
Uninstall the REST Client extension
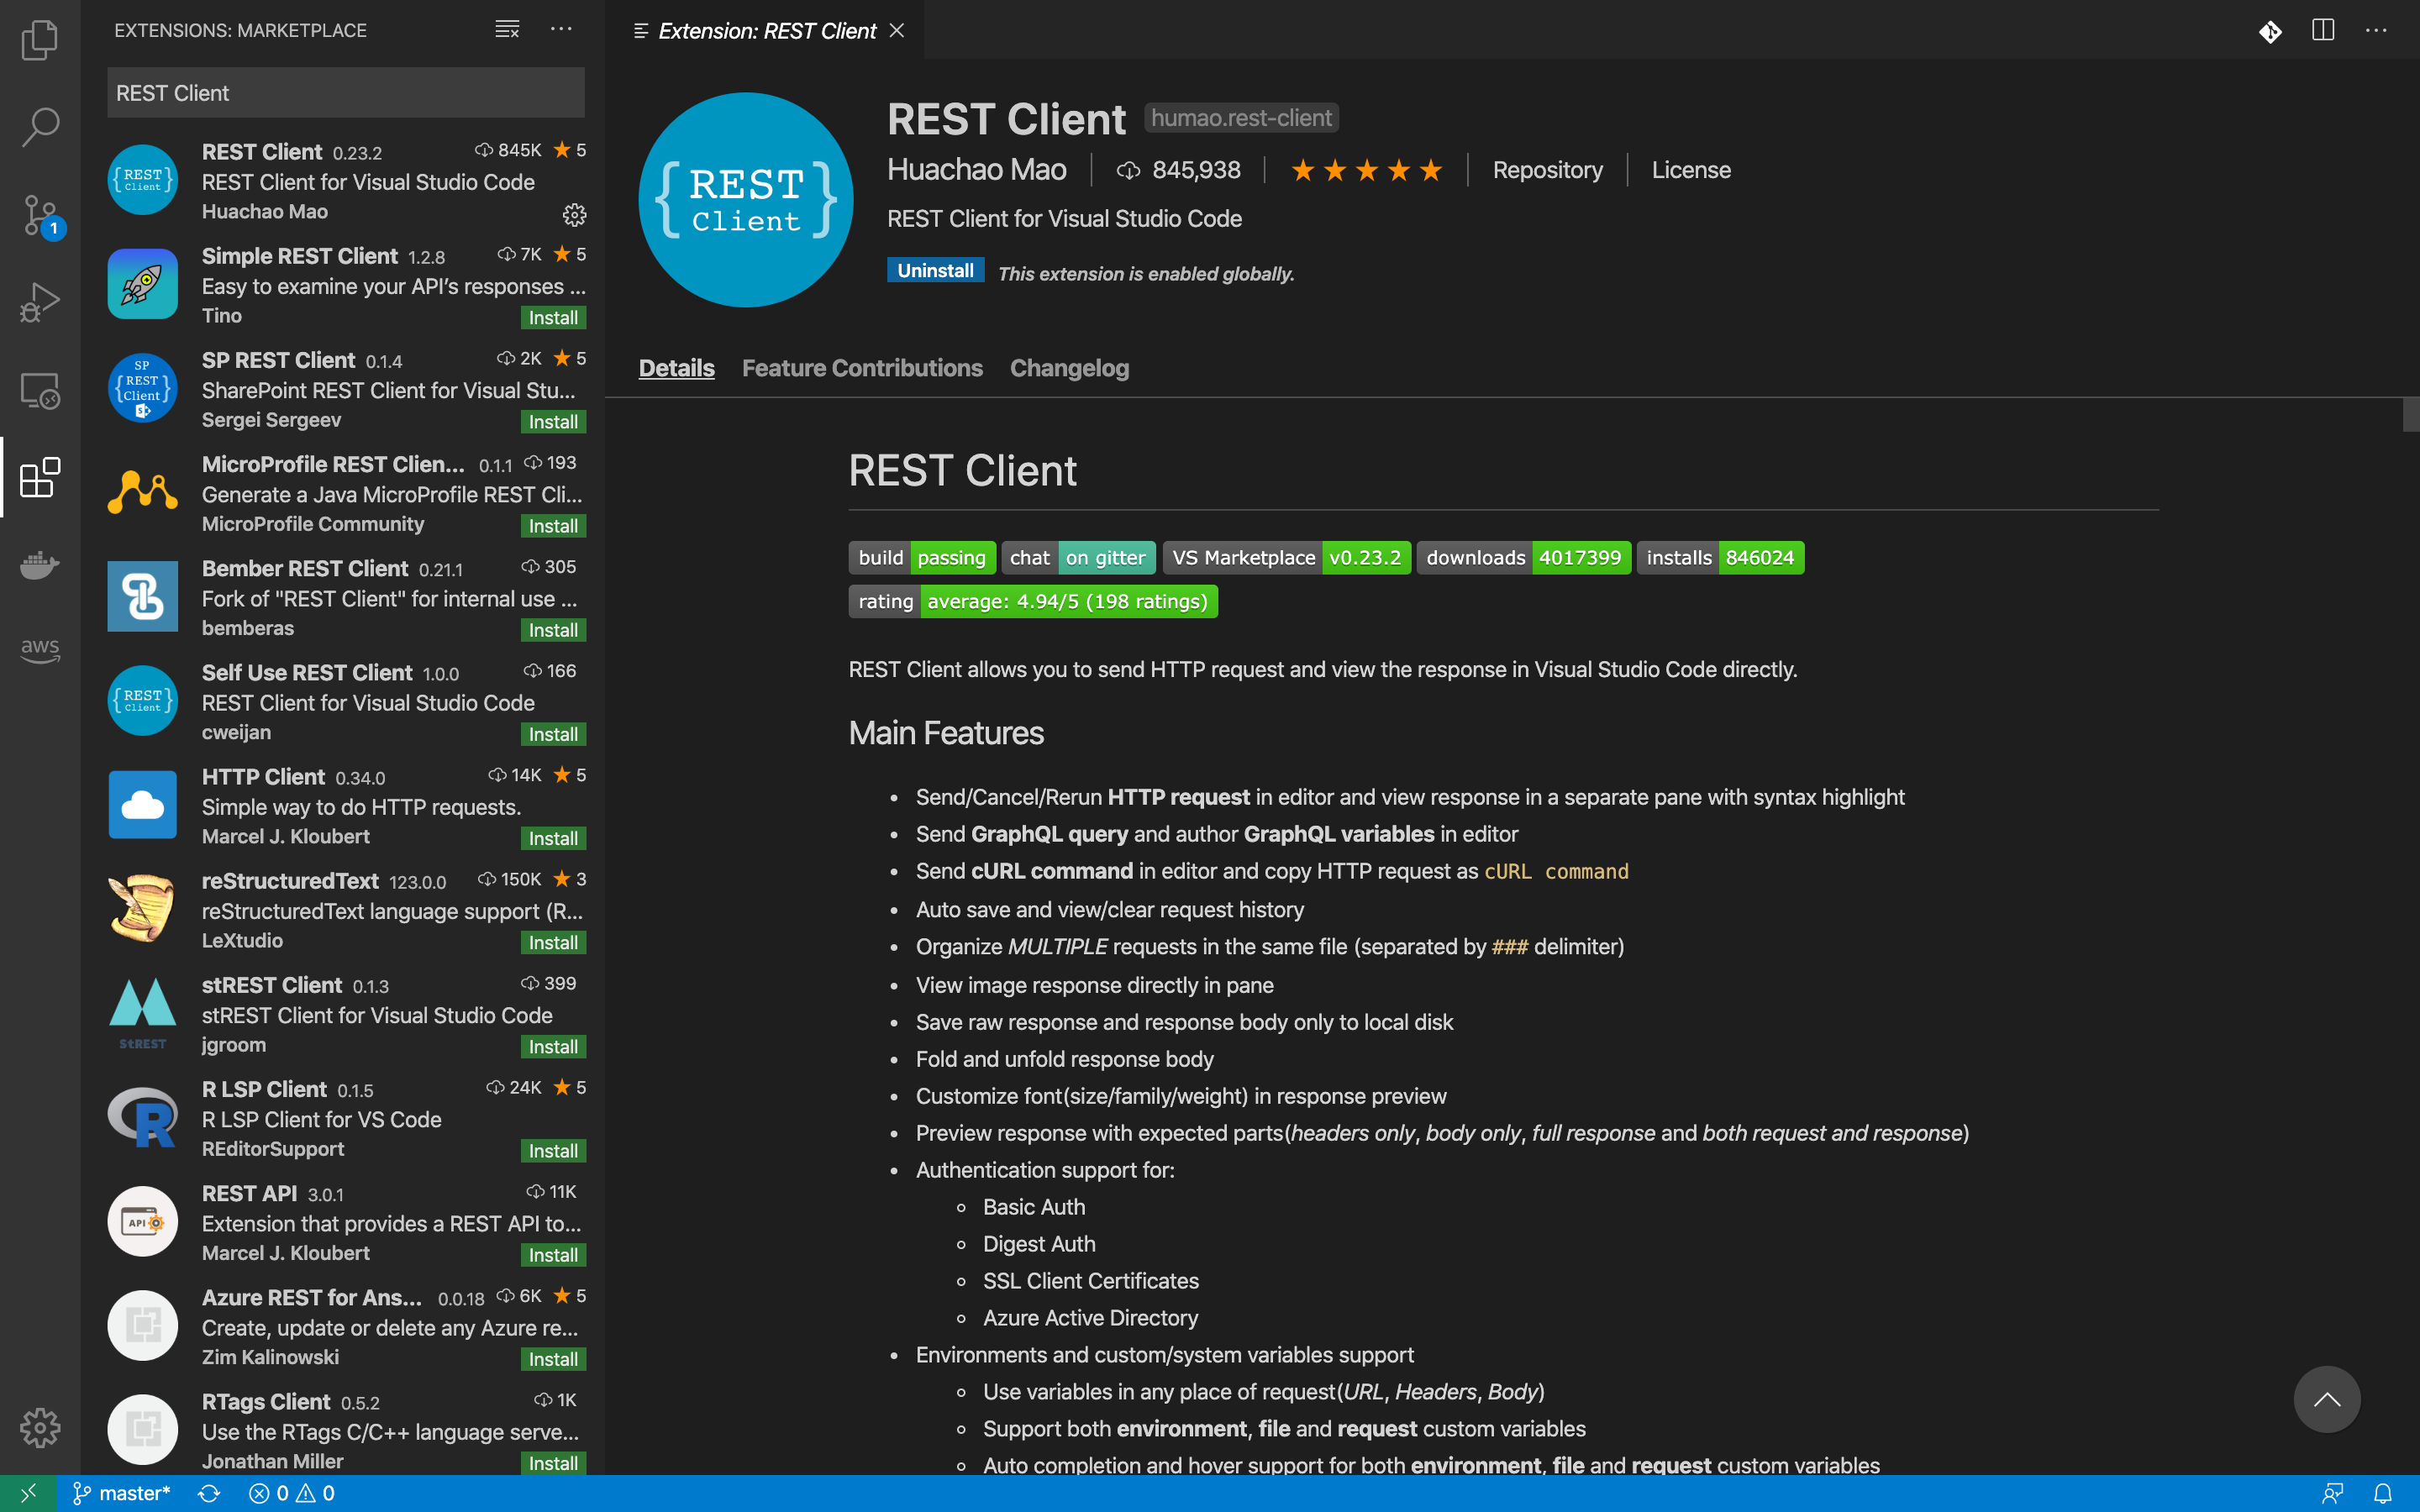point(935,271)
